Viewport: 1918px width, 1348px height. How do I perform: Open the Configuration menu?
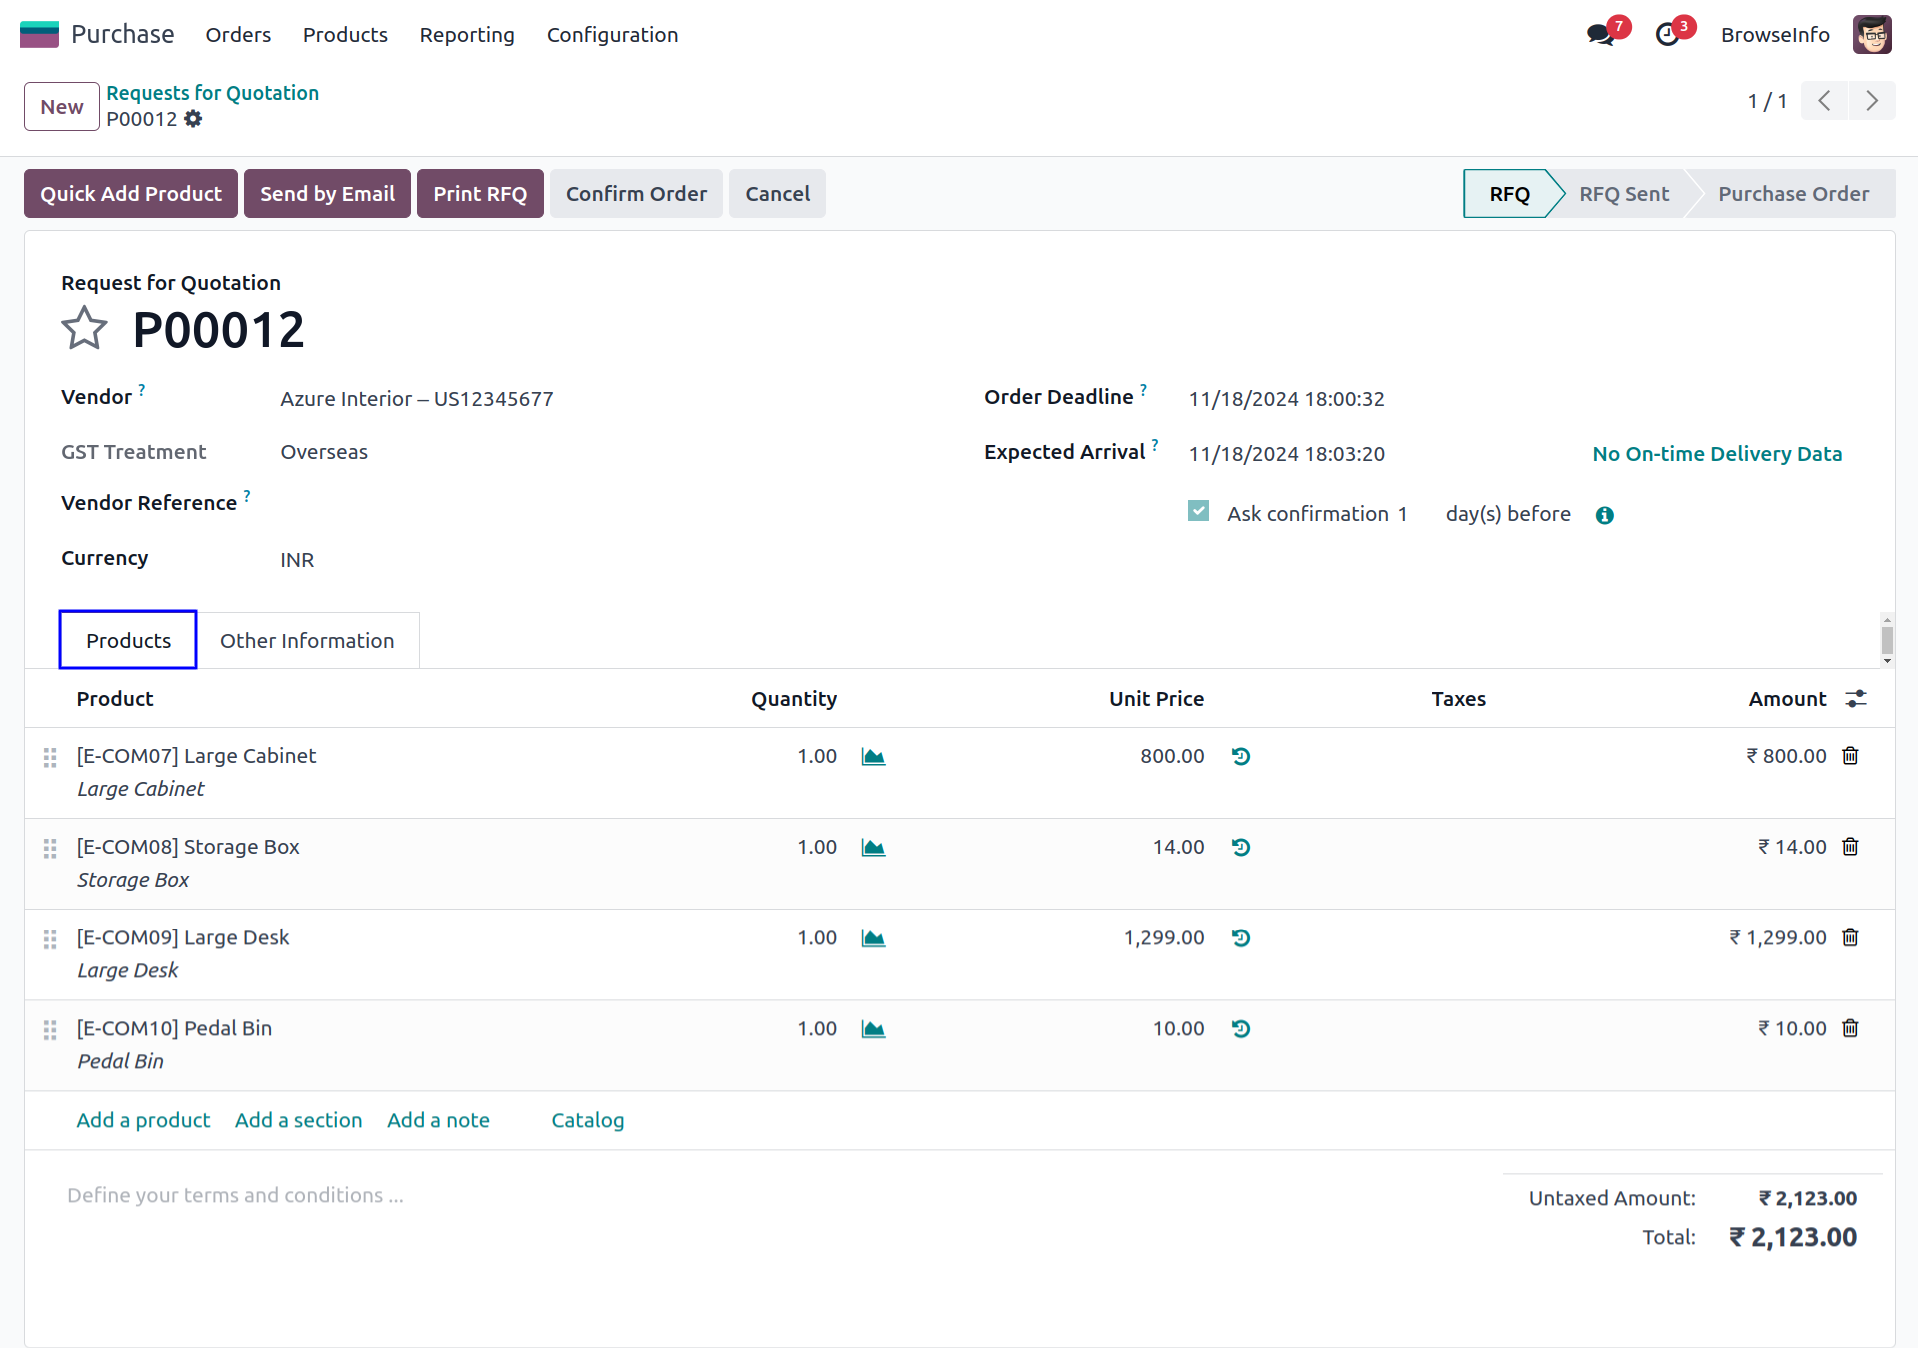[x=612, y=35]
